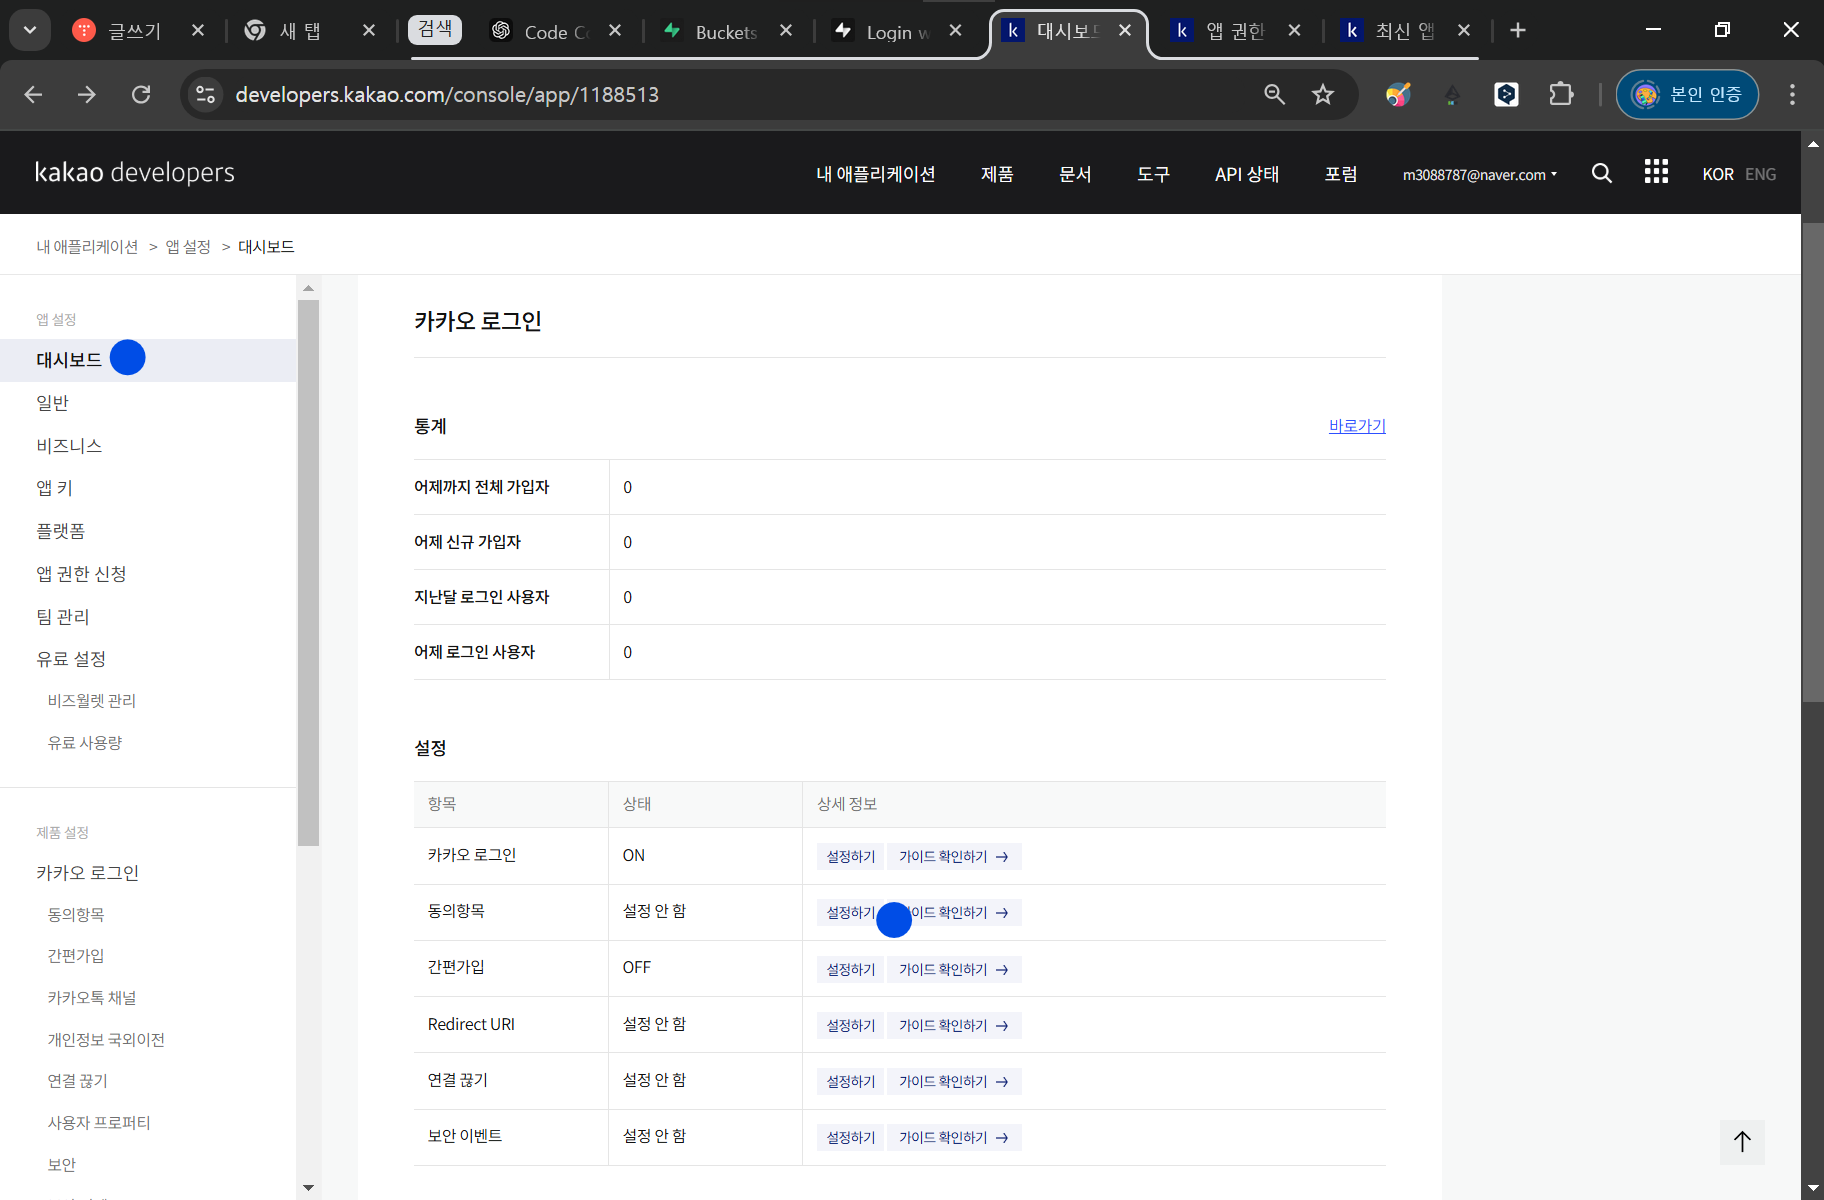Click the zoom magnifier in address bar

pos(1274,94)
